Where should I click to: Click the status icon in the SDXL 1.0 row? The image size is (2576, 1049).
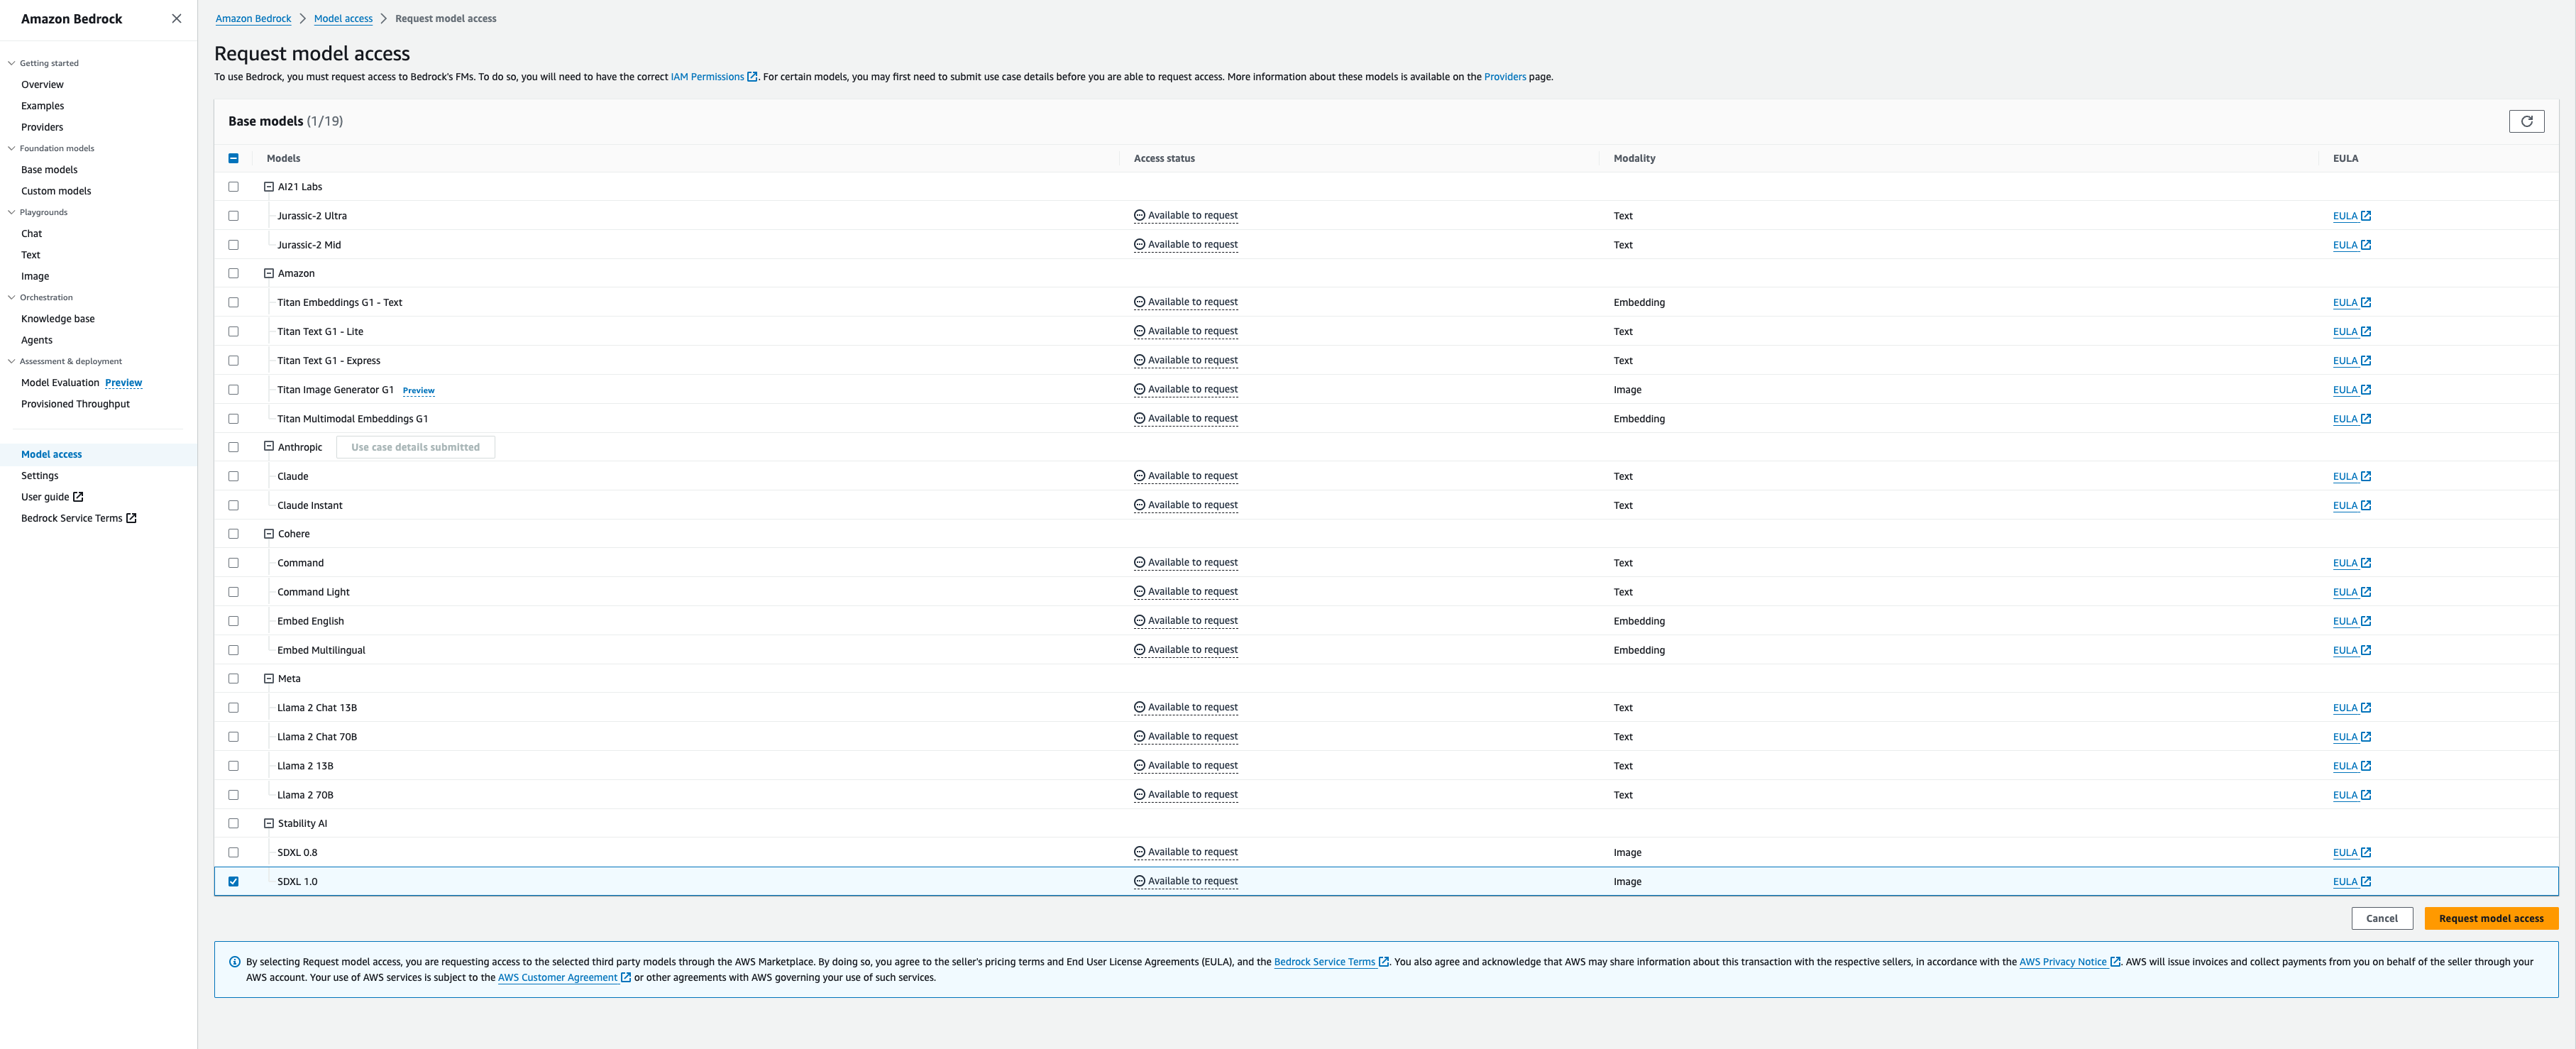click(1139, 881)
